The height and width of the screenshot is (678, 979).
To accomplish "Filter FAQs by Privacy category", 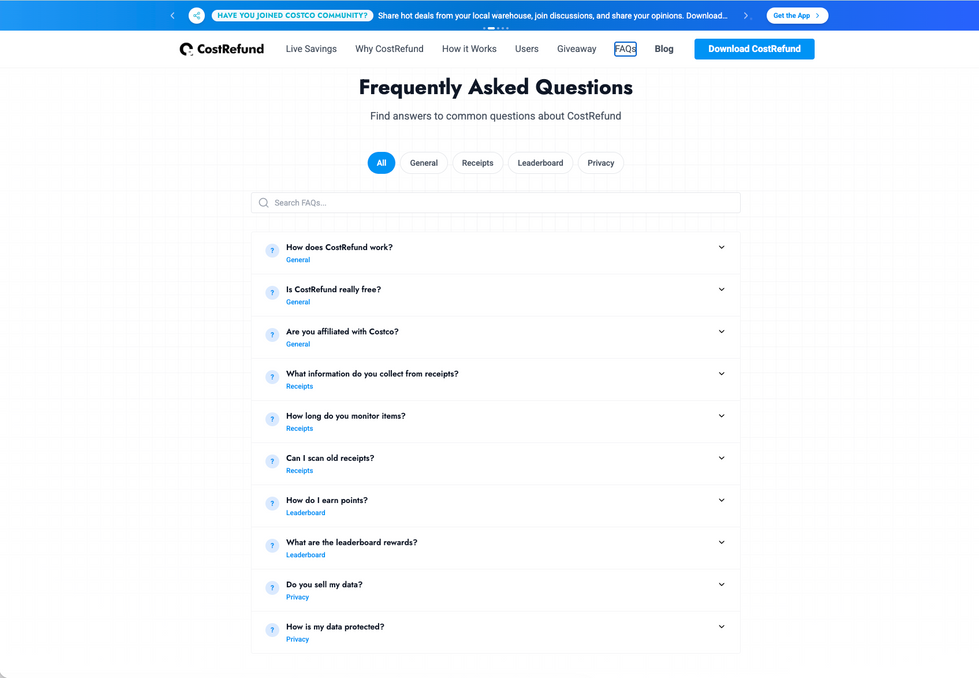I will click(x=600, y=163).
